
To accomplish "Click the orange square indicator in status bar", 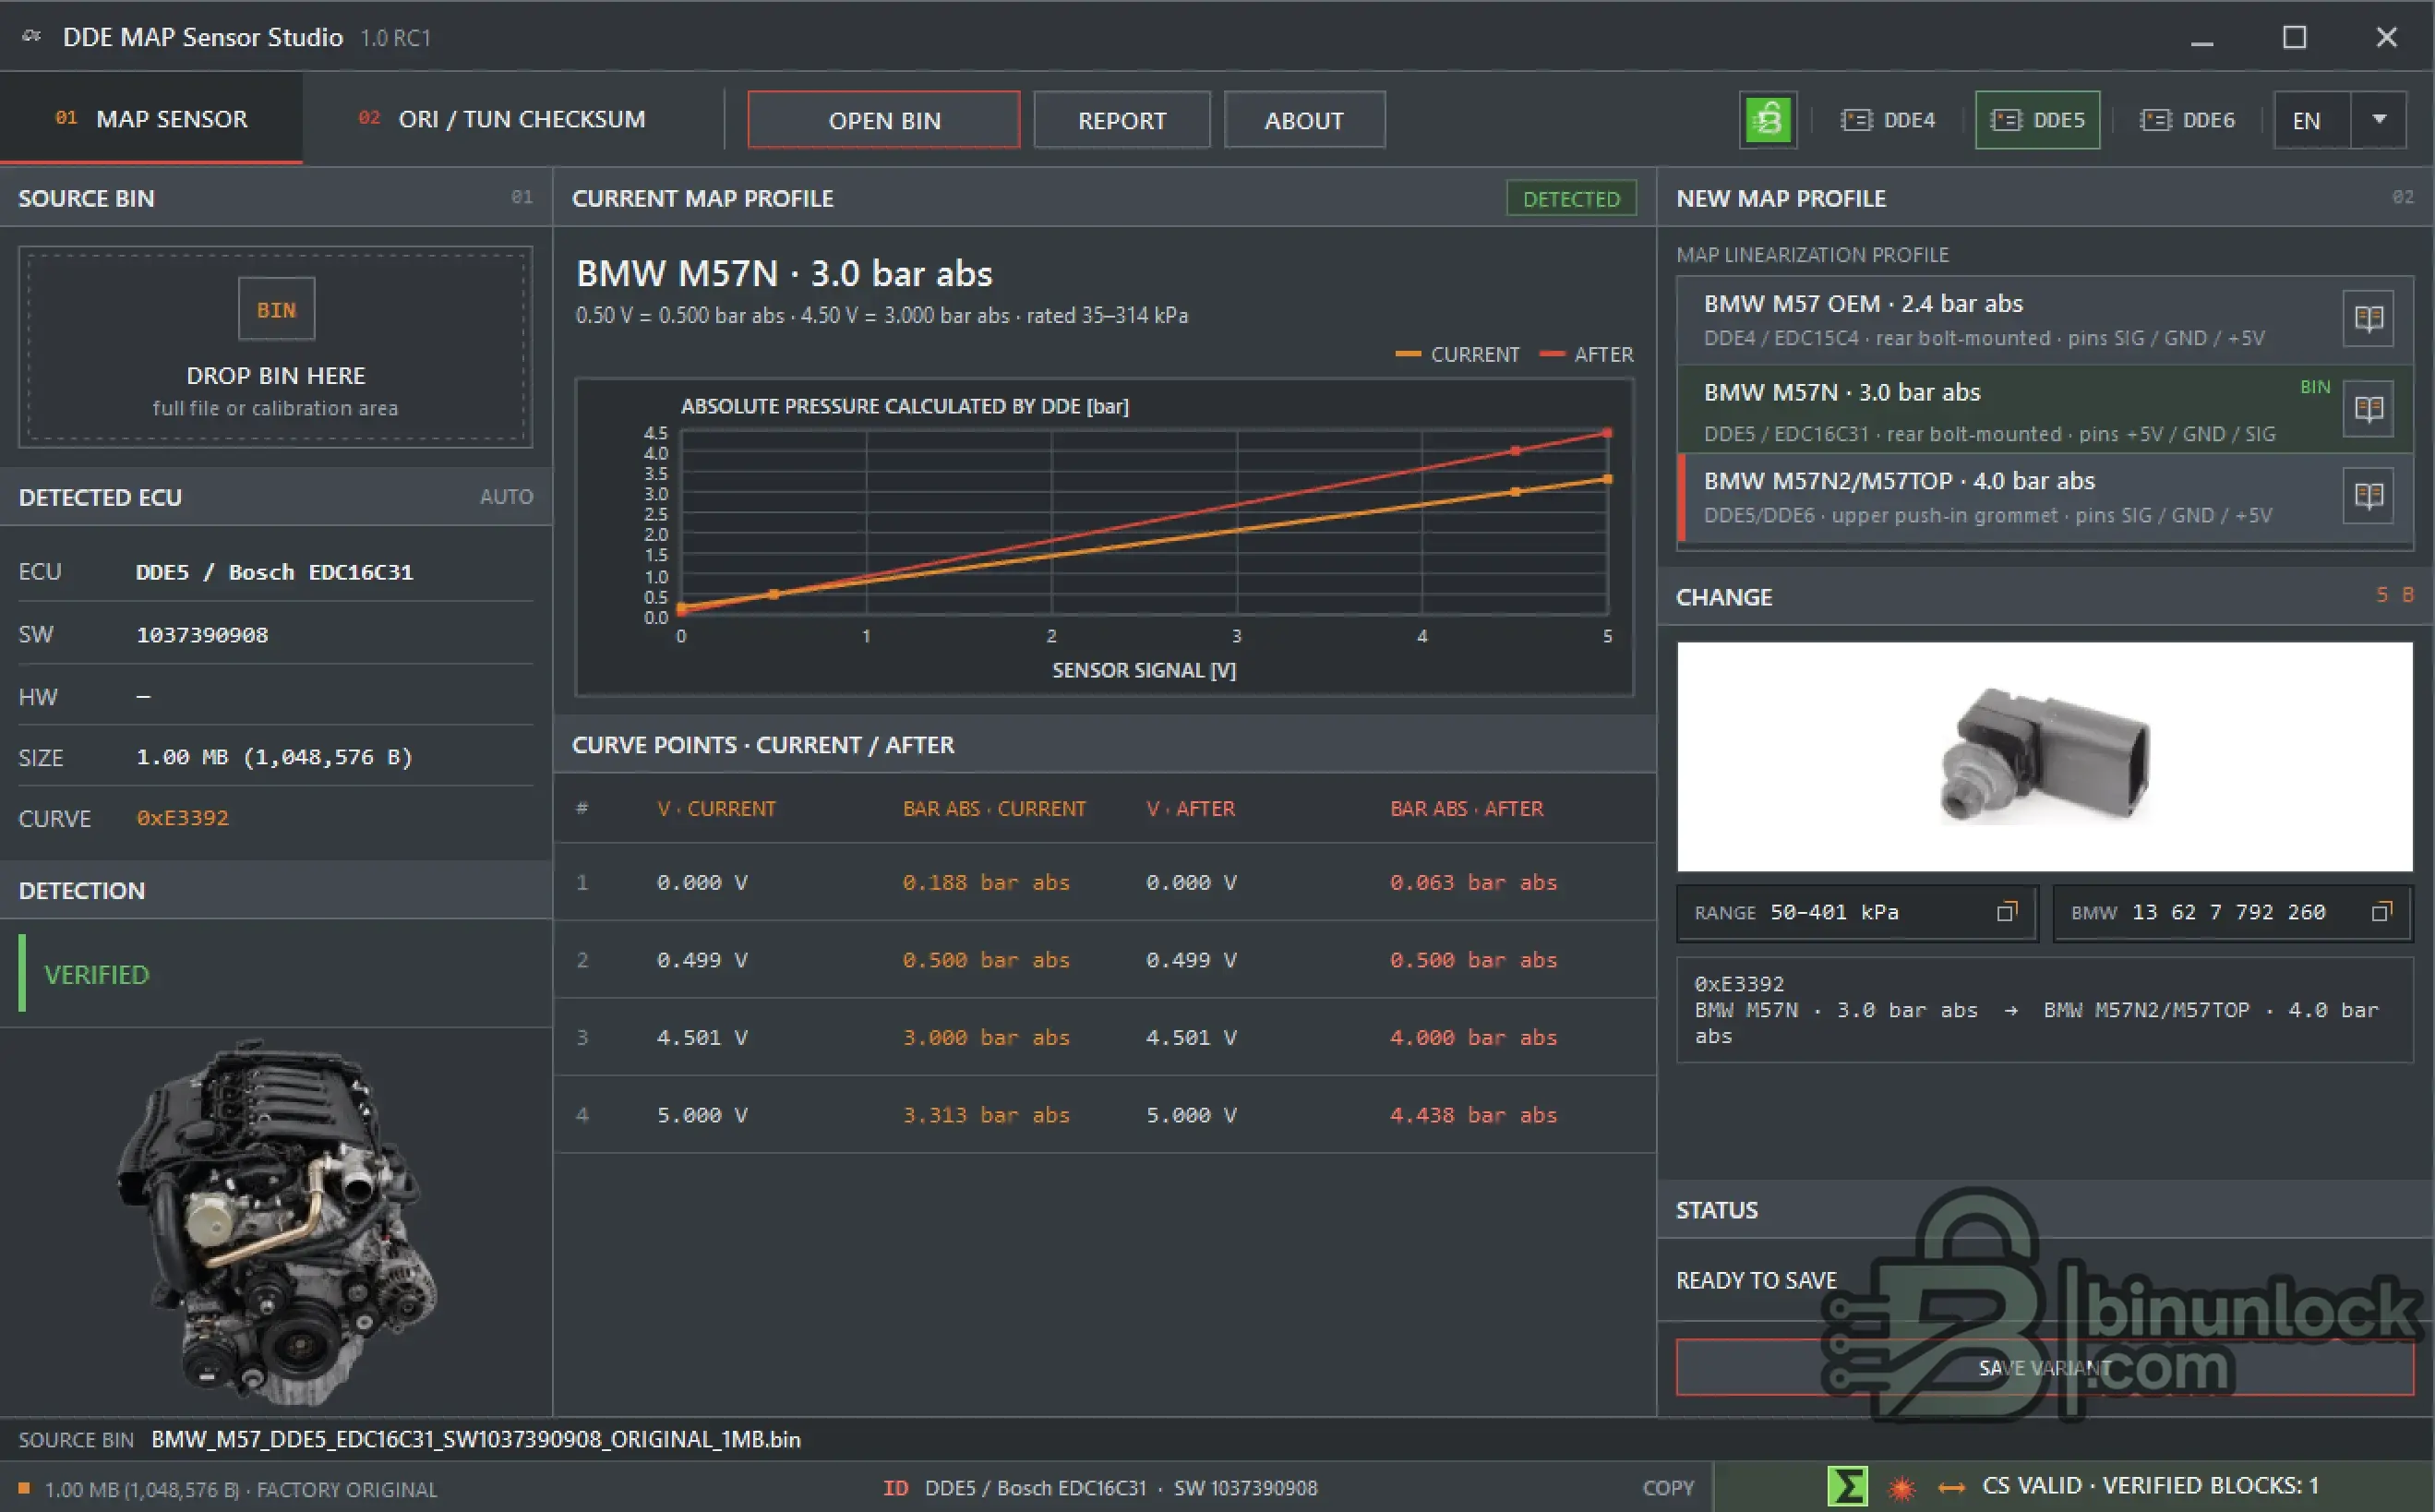I will (x=25, y=1489).
